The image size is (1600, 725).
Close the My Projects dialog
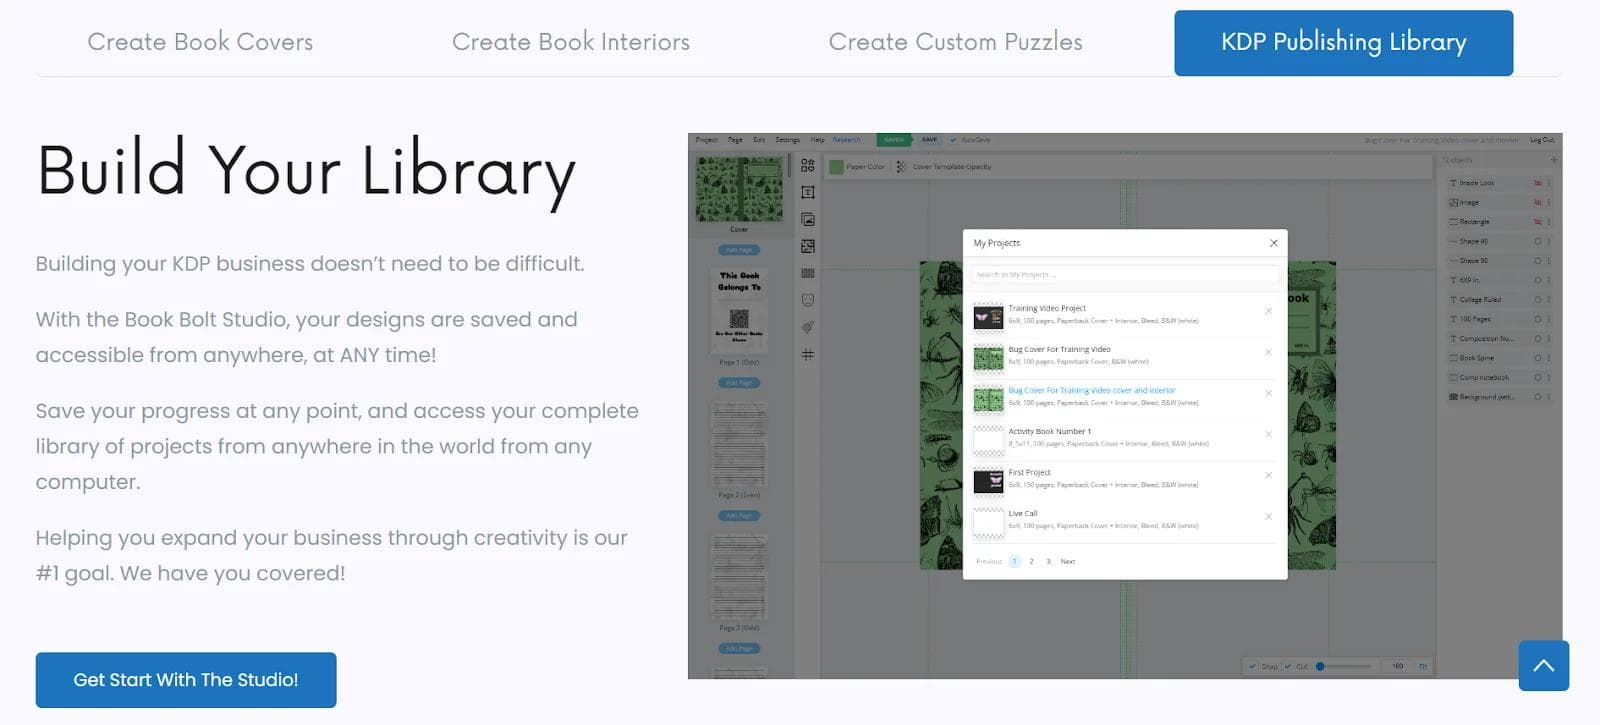[1273, 243]
